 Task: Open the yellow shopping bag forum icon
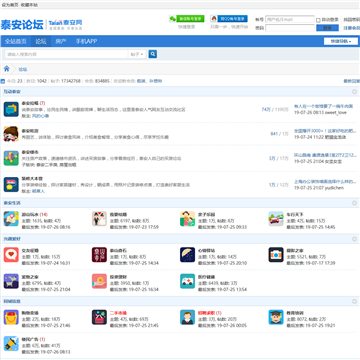[x=11, y=317]
